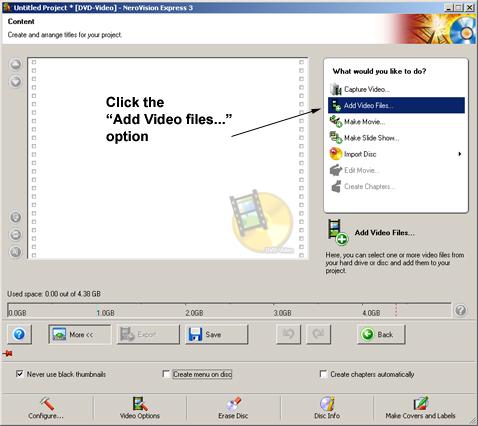The width and height of the screenshot is (478, 426).
Task: Click Capture Video camera icon
Action: tap(336, 89)
